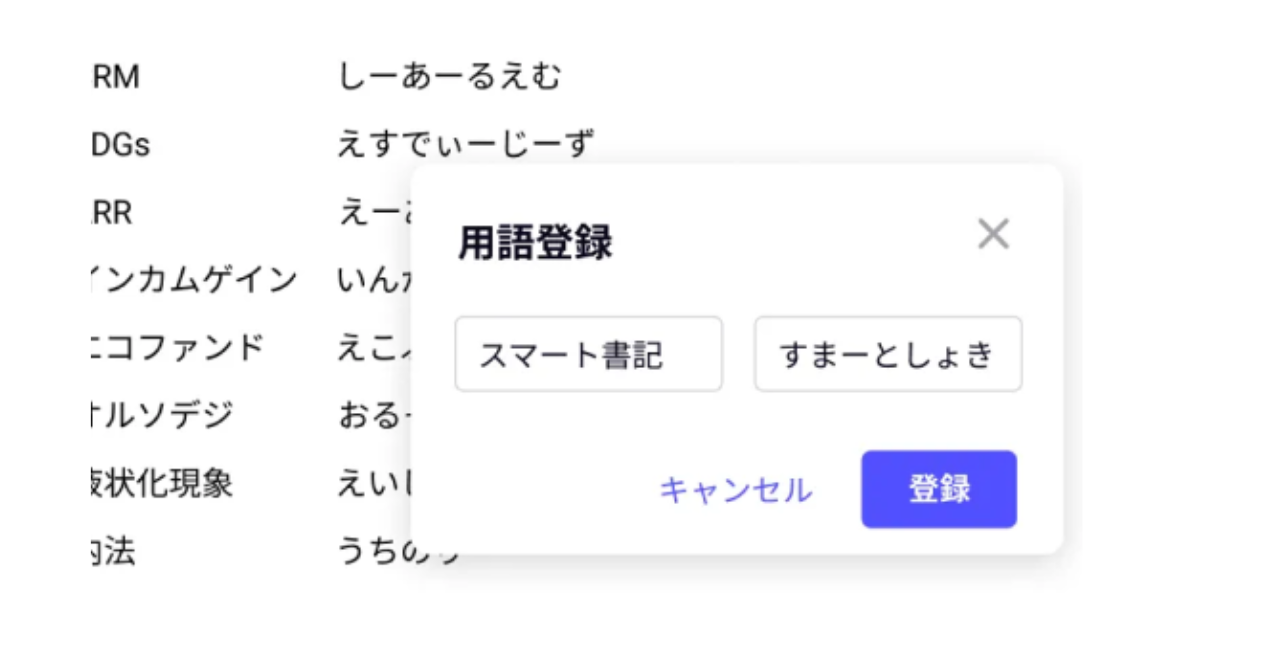This screenshot has width=1280, height=670.
Task: Click the term field containing スマート書記
Action: click(x=588, y=354)
